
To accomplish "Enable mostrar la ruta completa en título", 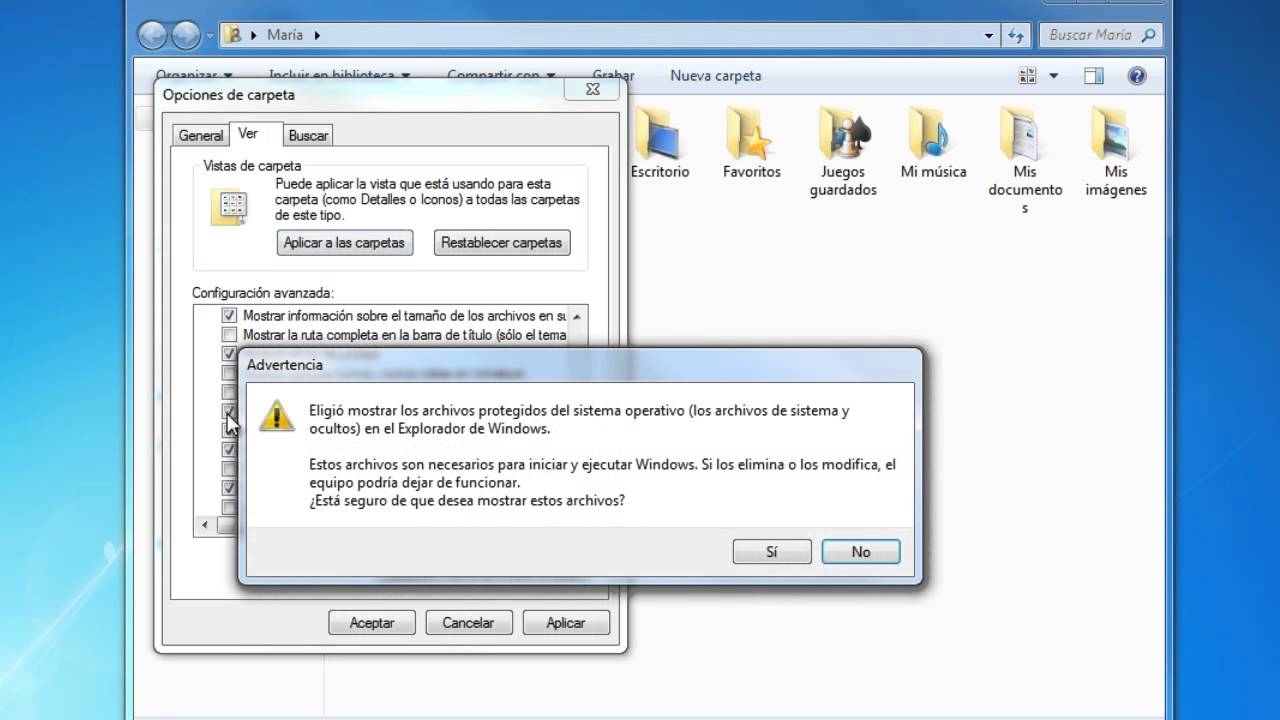I will [229, 334].
